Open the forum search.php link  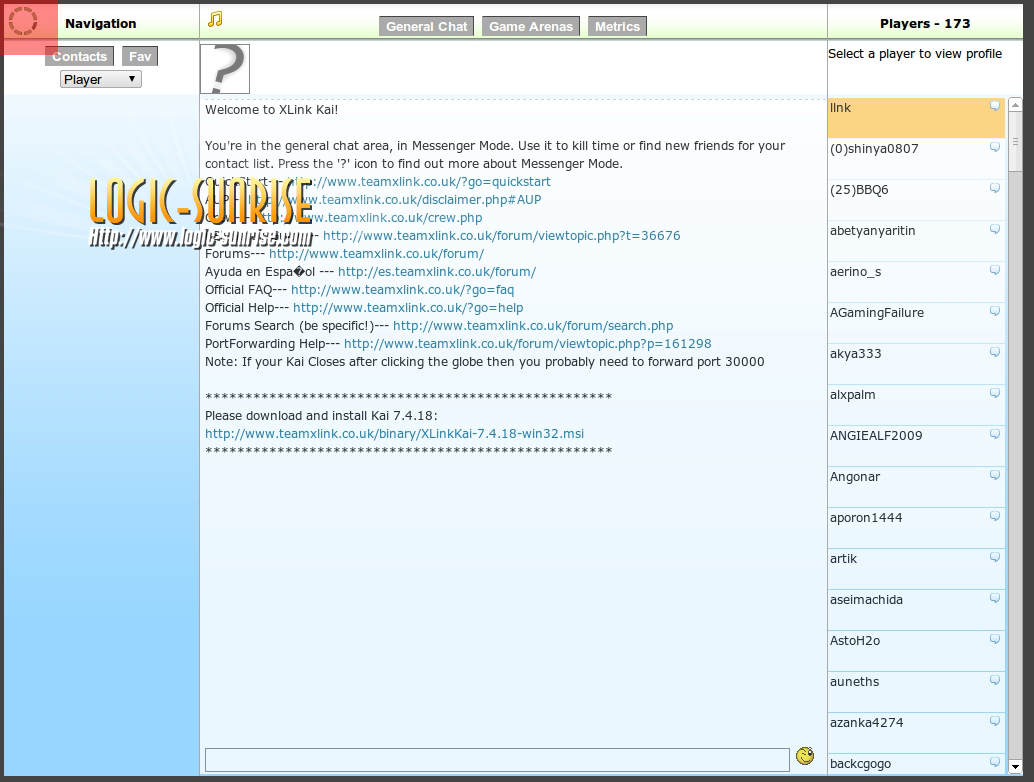point(533,325)
